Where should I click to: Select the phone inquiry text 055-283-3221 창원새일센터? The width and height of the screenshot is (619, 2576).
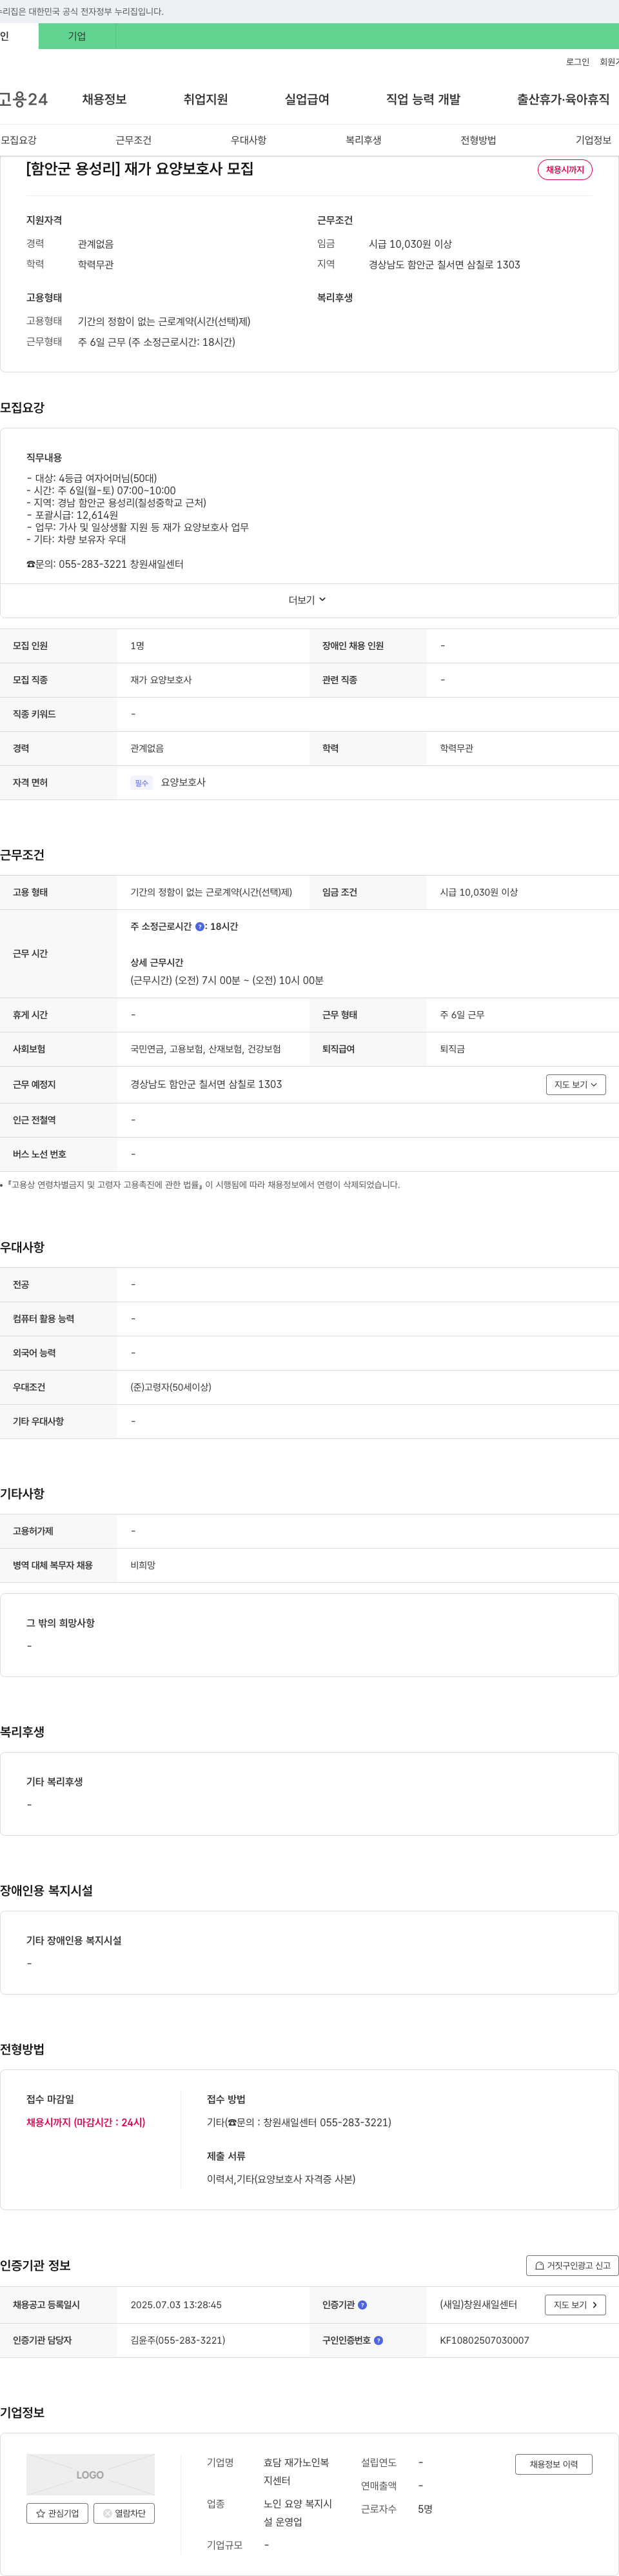(121, 564)
